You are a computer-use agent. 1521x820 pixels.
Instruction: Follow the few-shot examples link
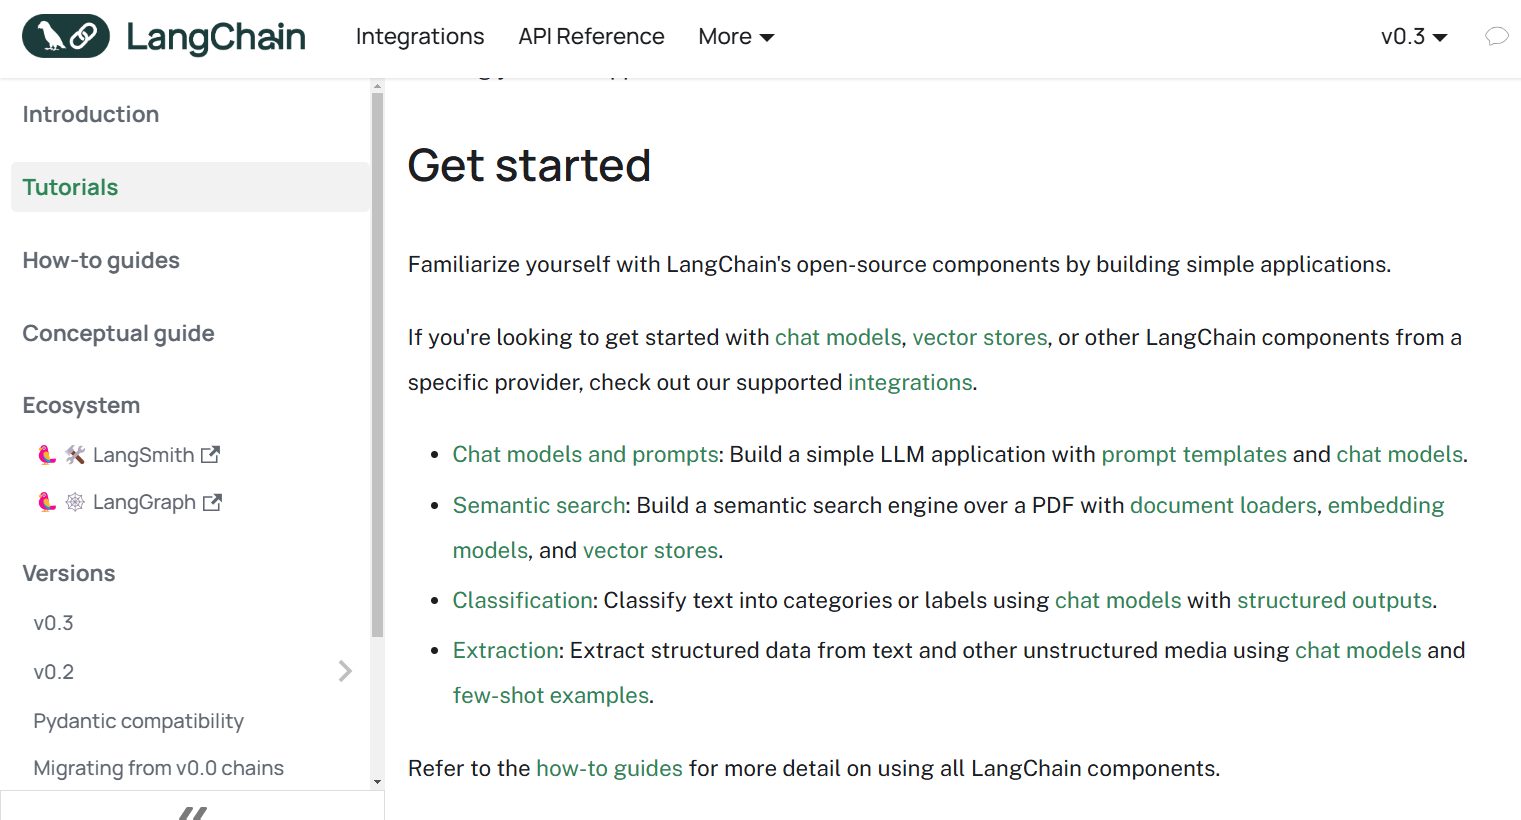point(551,695)
